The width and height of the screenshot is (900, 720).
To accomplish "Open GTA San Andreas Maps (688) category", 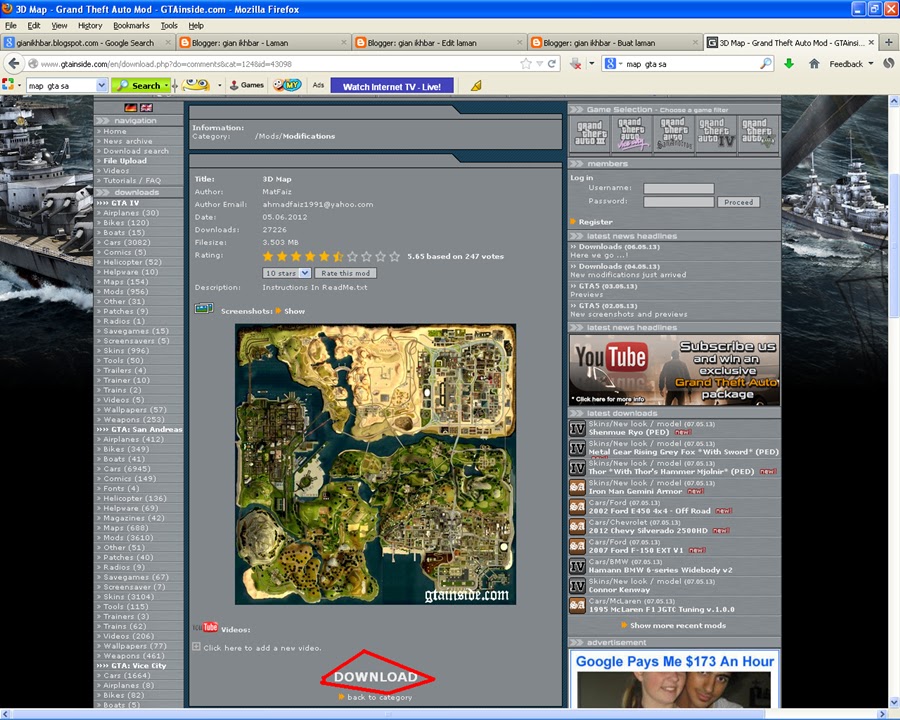I will coord(125,528).
